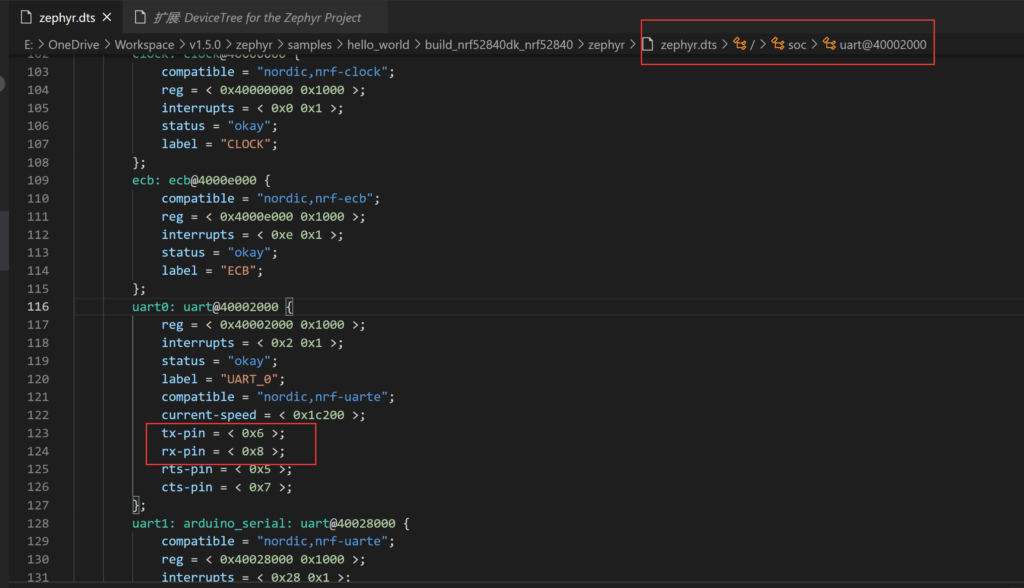
Task: Click line number 116 in the gutter
Action: [38, 306]
